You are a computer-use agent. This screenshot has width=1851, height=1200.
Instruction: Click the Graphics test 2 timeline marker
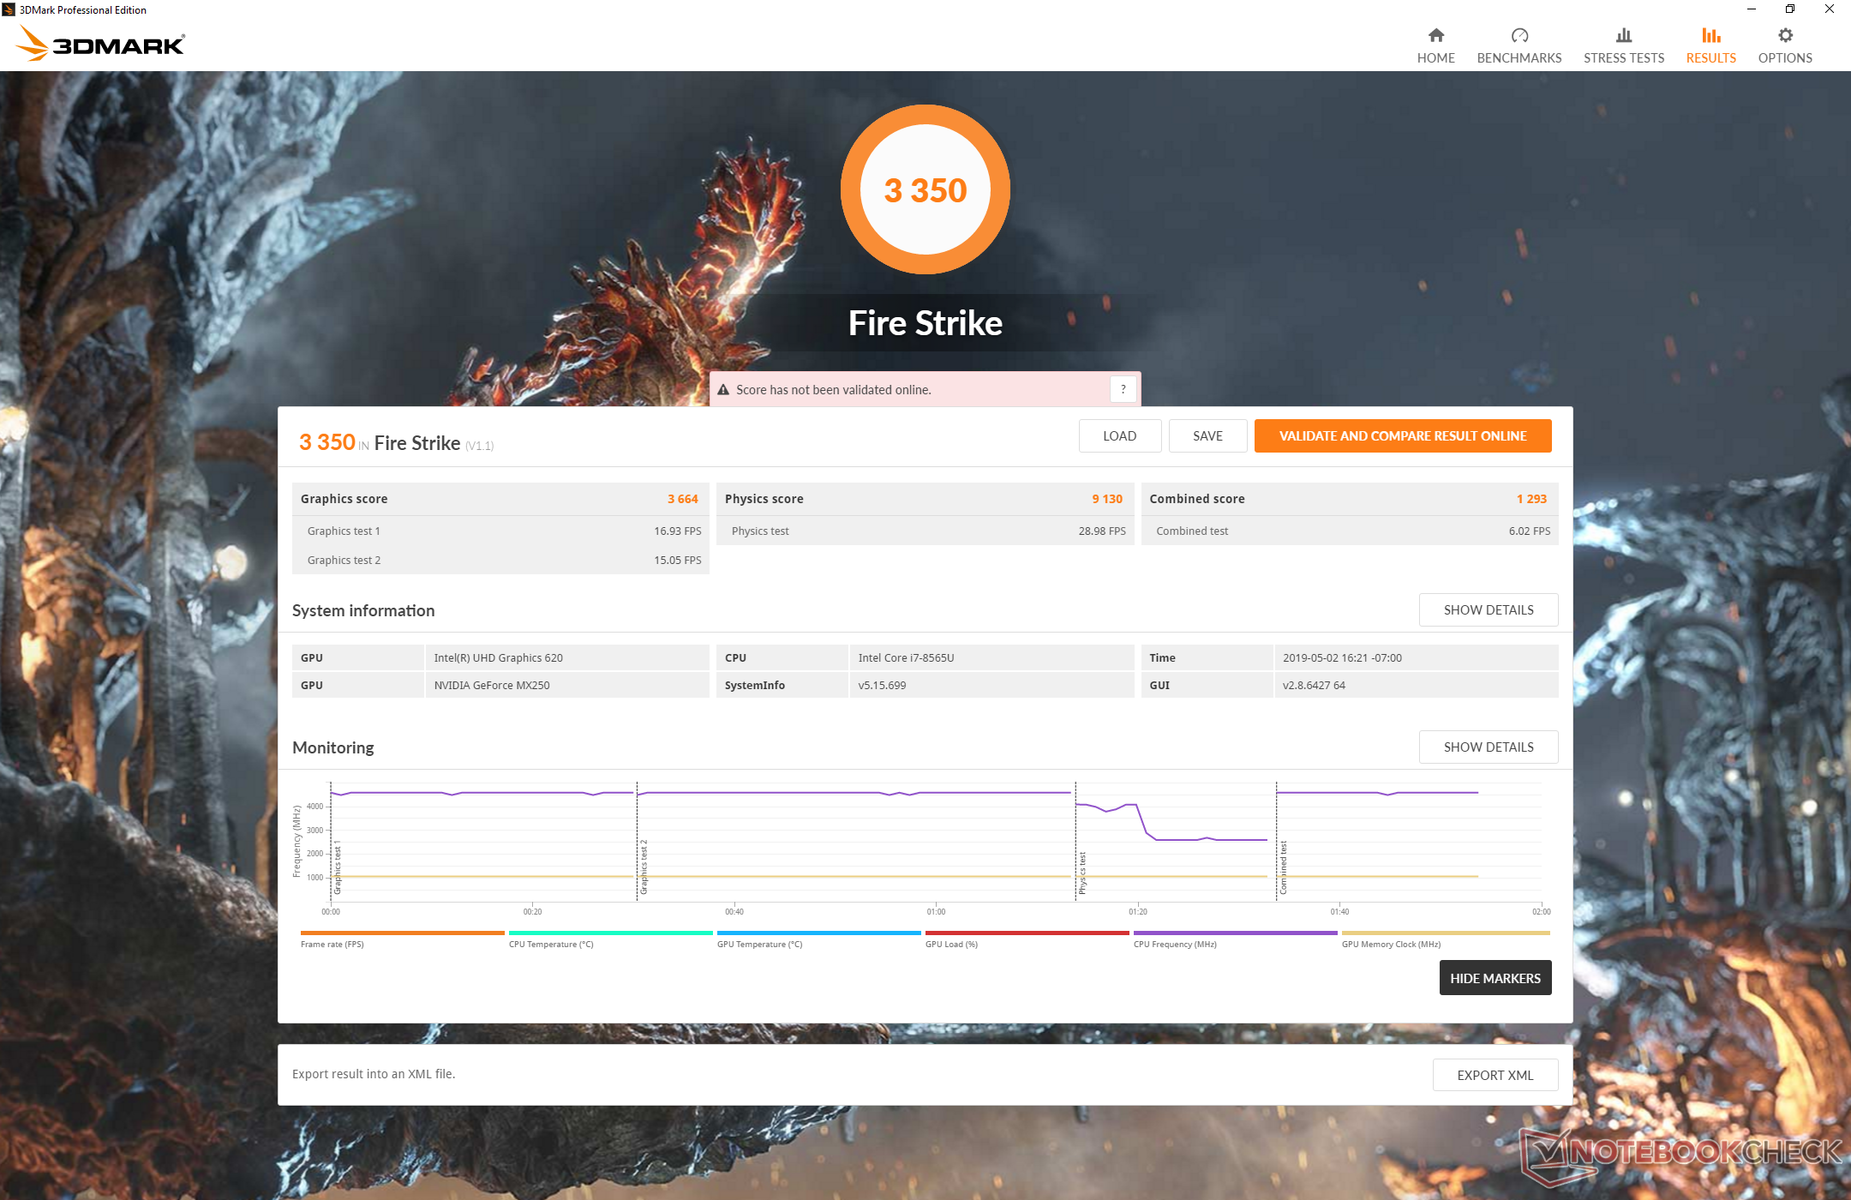pos(644,867)
